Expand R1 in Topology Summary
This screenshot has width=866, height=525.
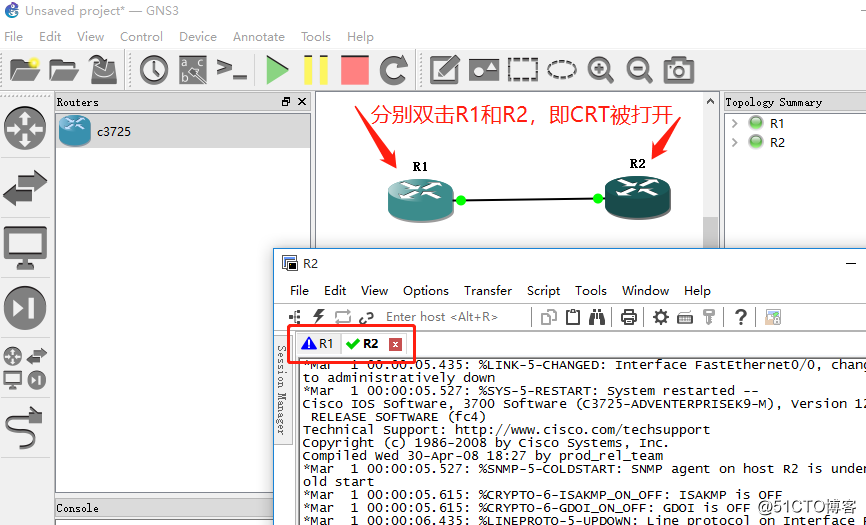click(x=735, y=123)
